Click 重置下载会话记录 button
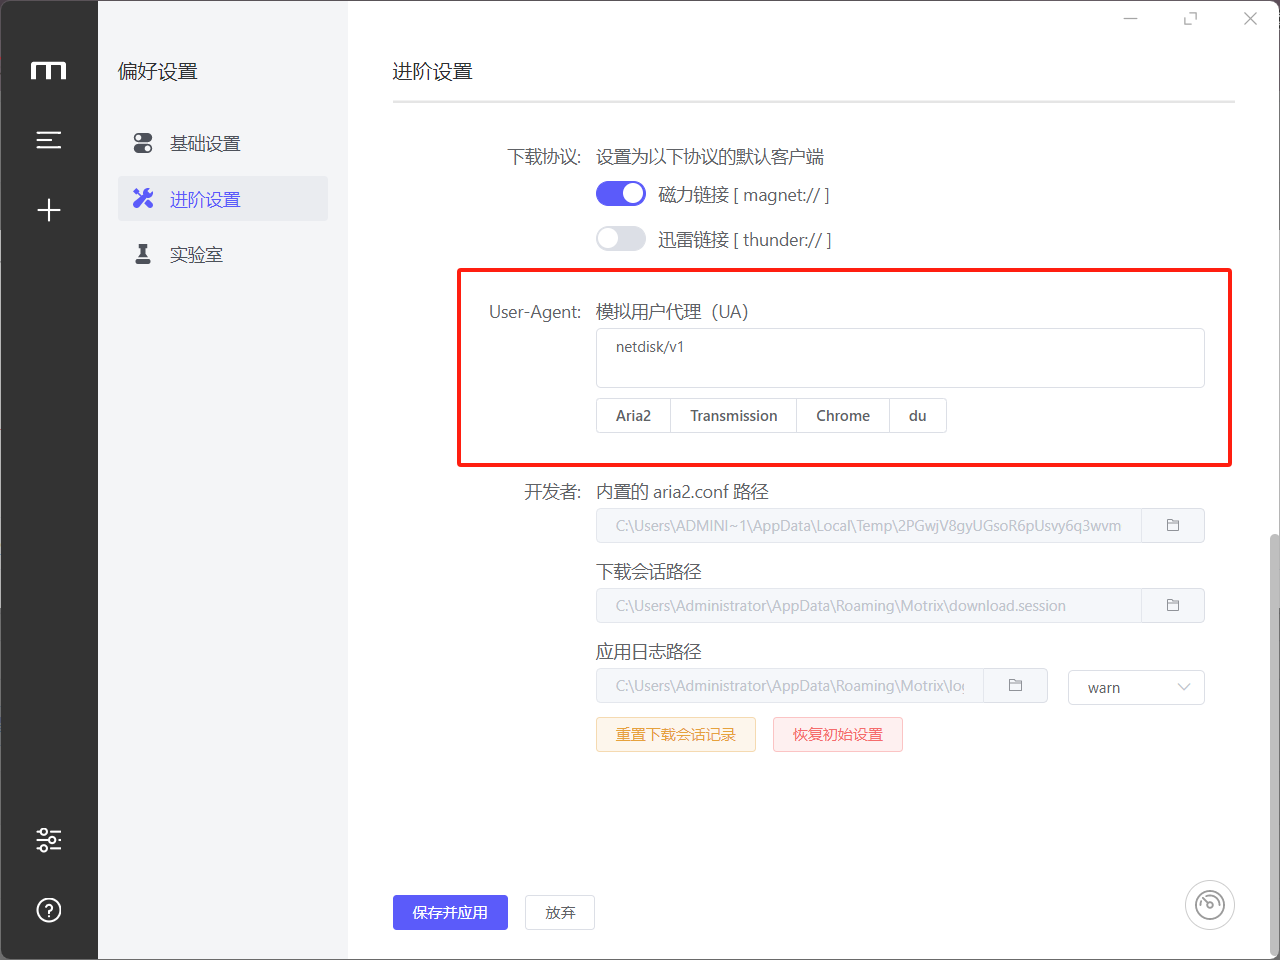The height and width of the screenshot is (960, 1280). coord(676,734)
